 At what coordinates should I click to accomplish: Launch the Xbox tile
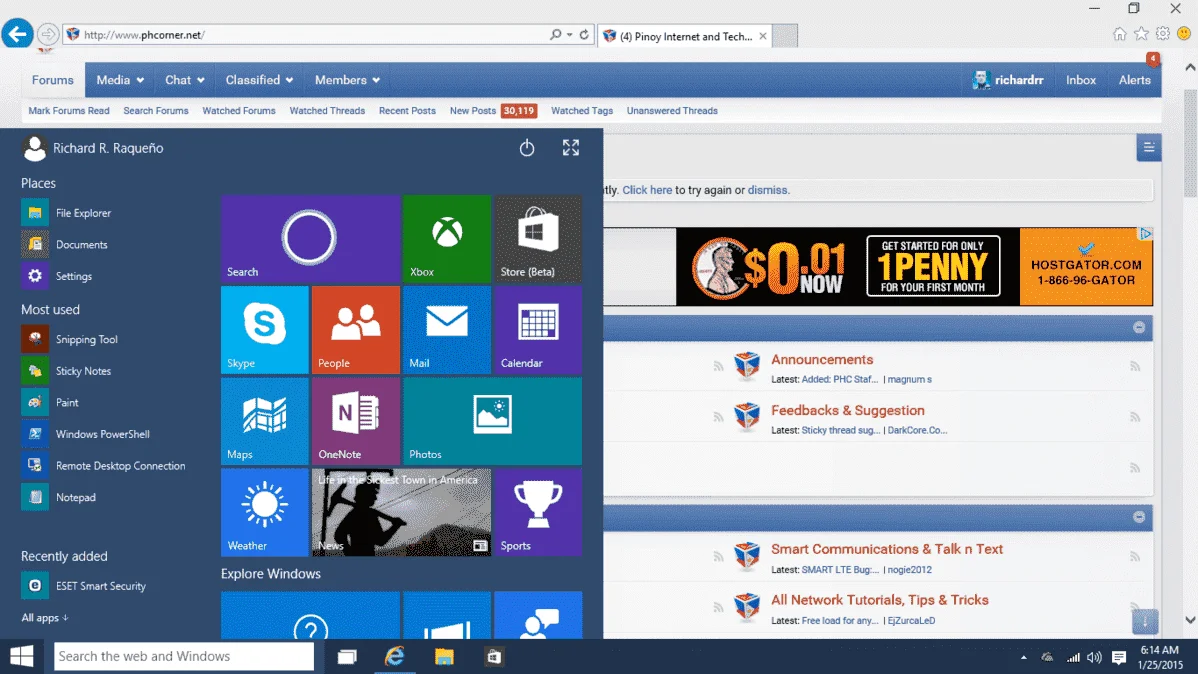tap(447, 238)
